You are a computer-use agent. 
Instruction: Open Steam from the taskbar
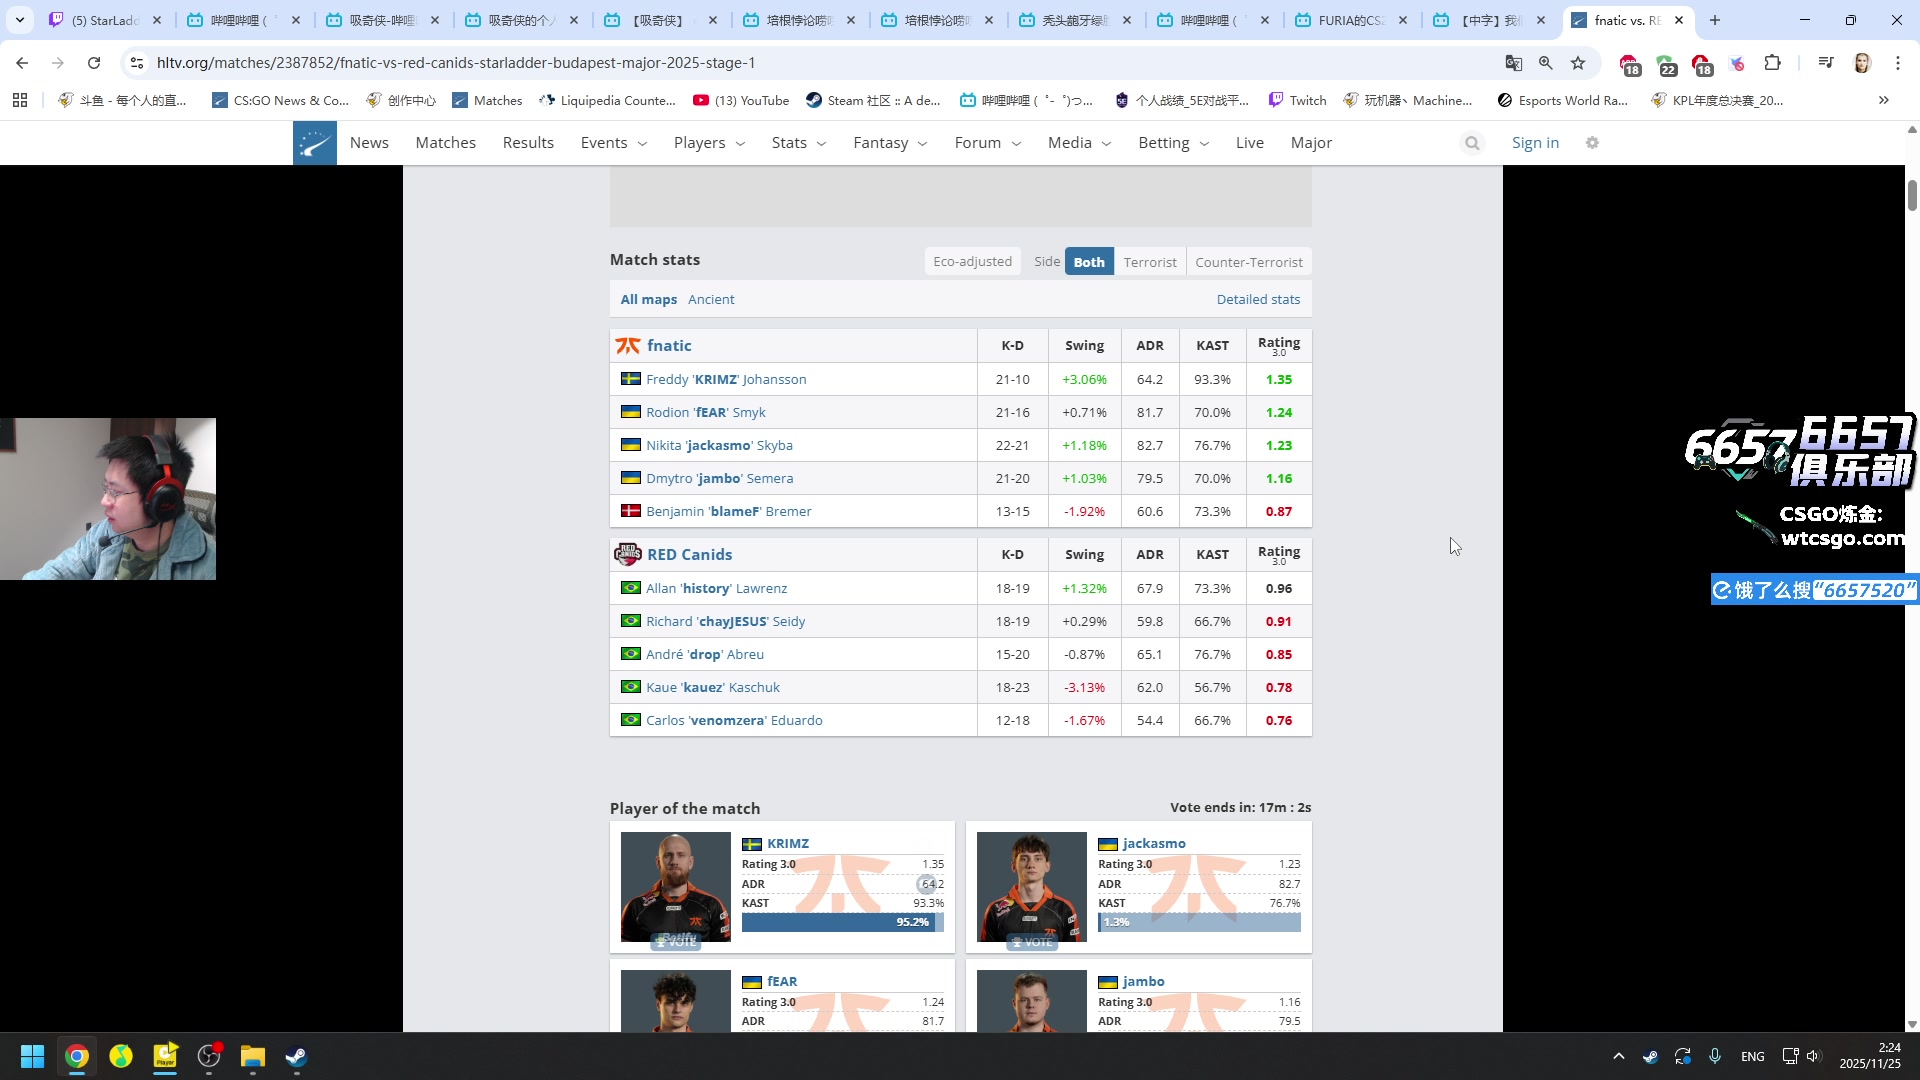click(296, 1057)
